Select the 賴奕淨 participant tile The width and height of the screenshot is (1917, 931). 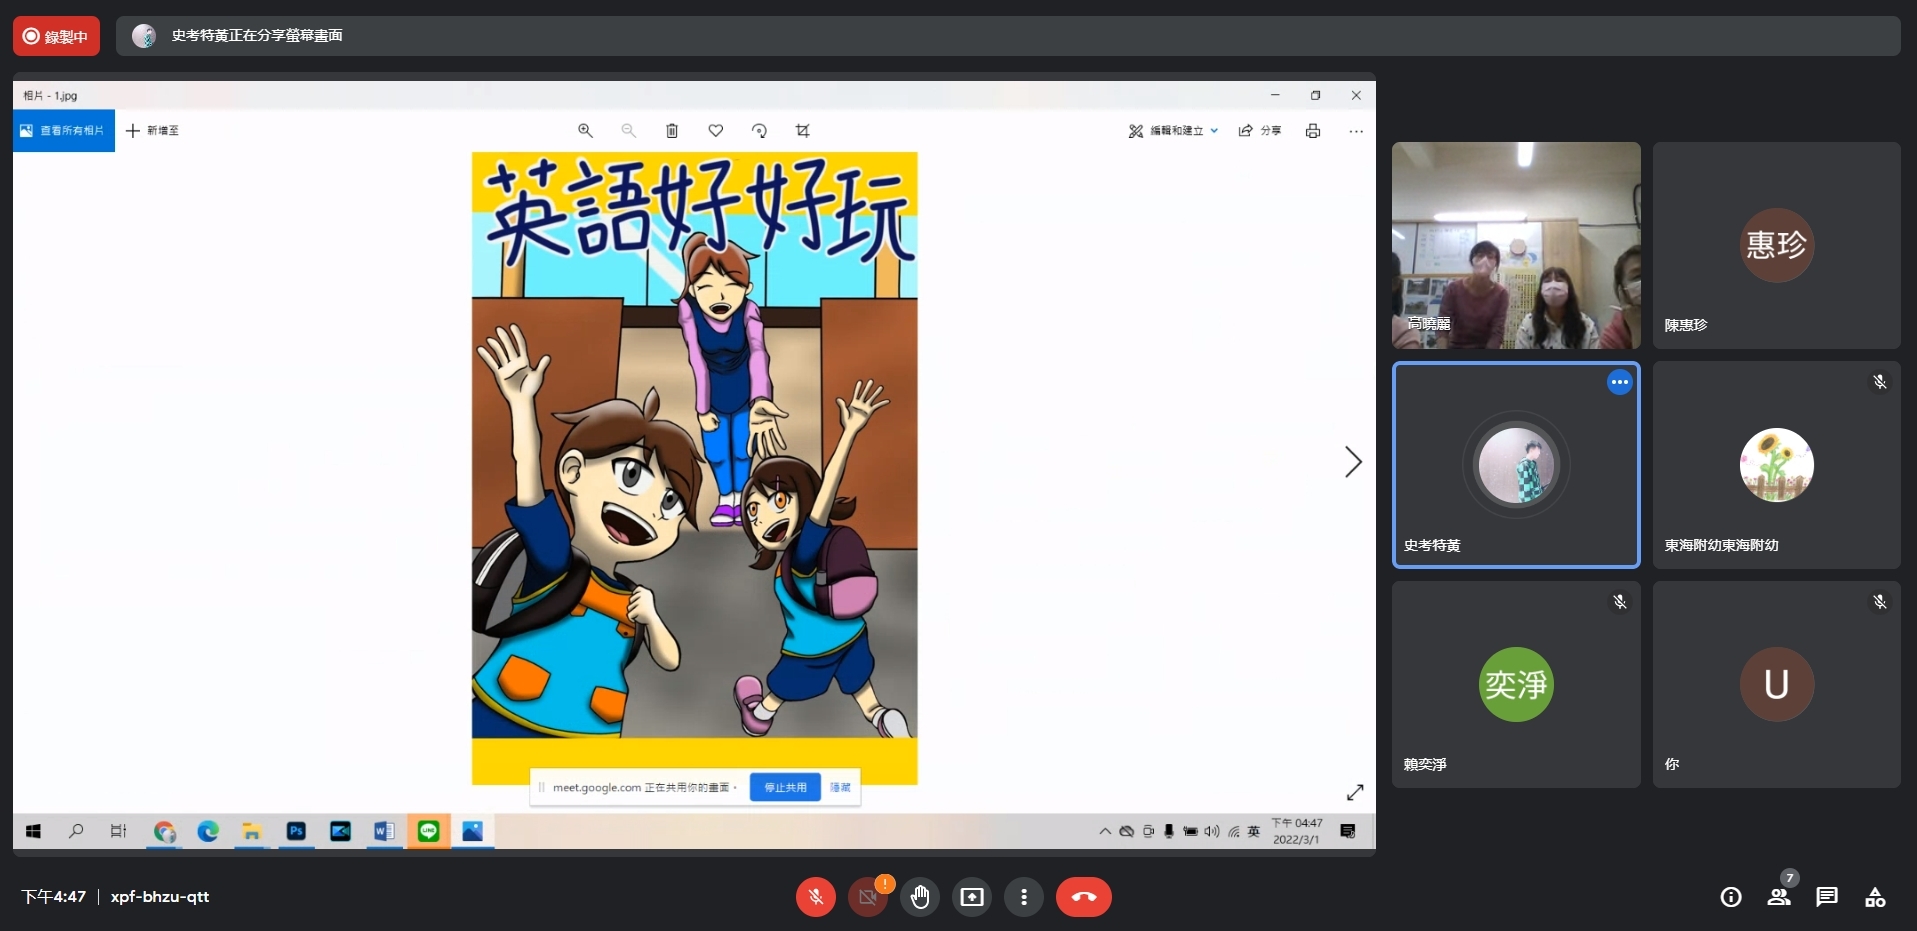point(1516,685)
